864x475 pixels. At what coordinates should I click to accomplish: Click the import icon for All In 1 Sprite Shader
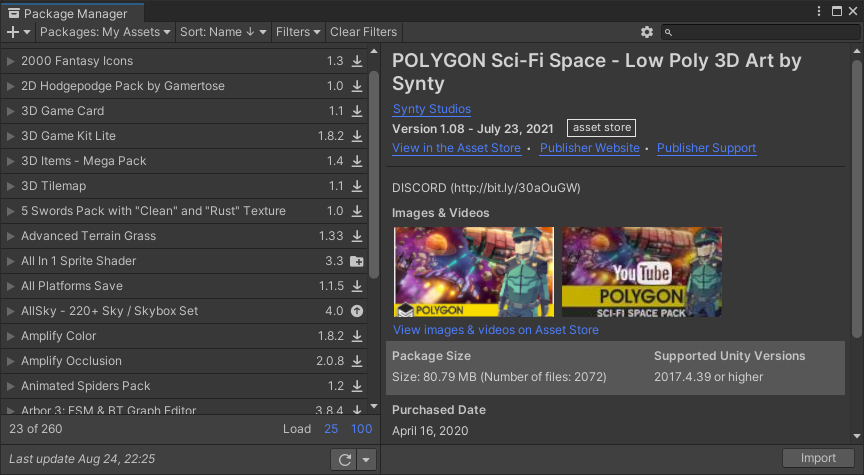tap(357, 261)
